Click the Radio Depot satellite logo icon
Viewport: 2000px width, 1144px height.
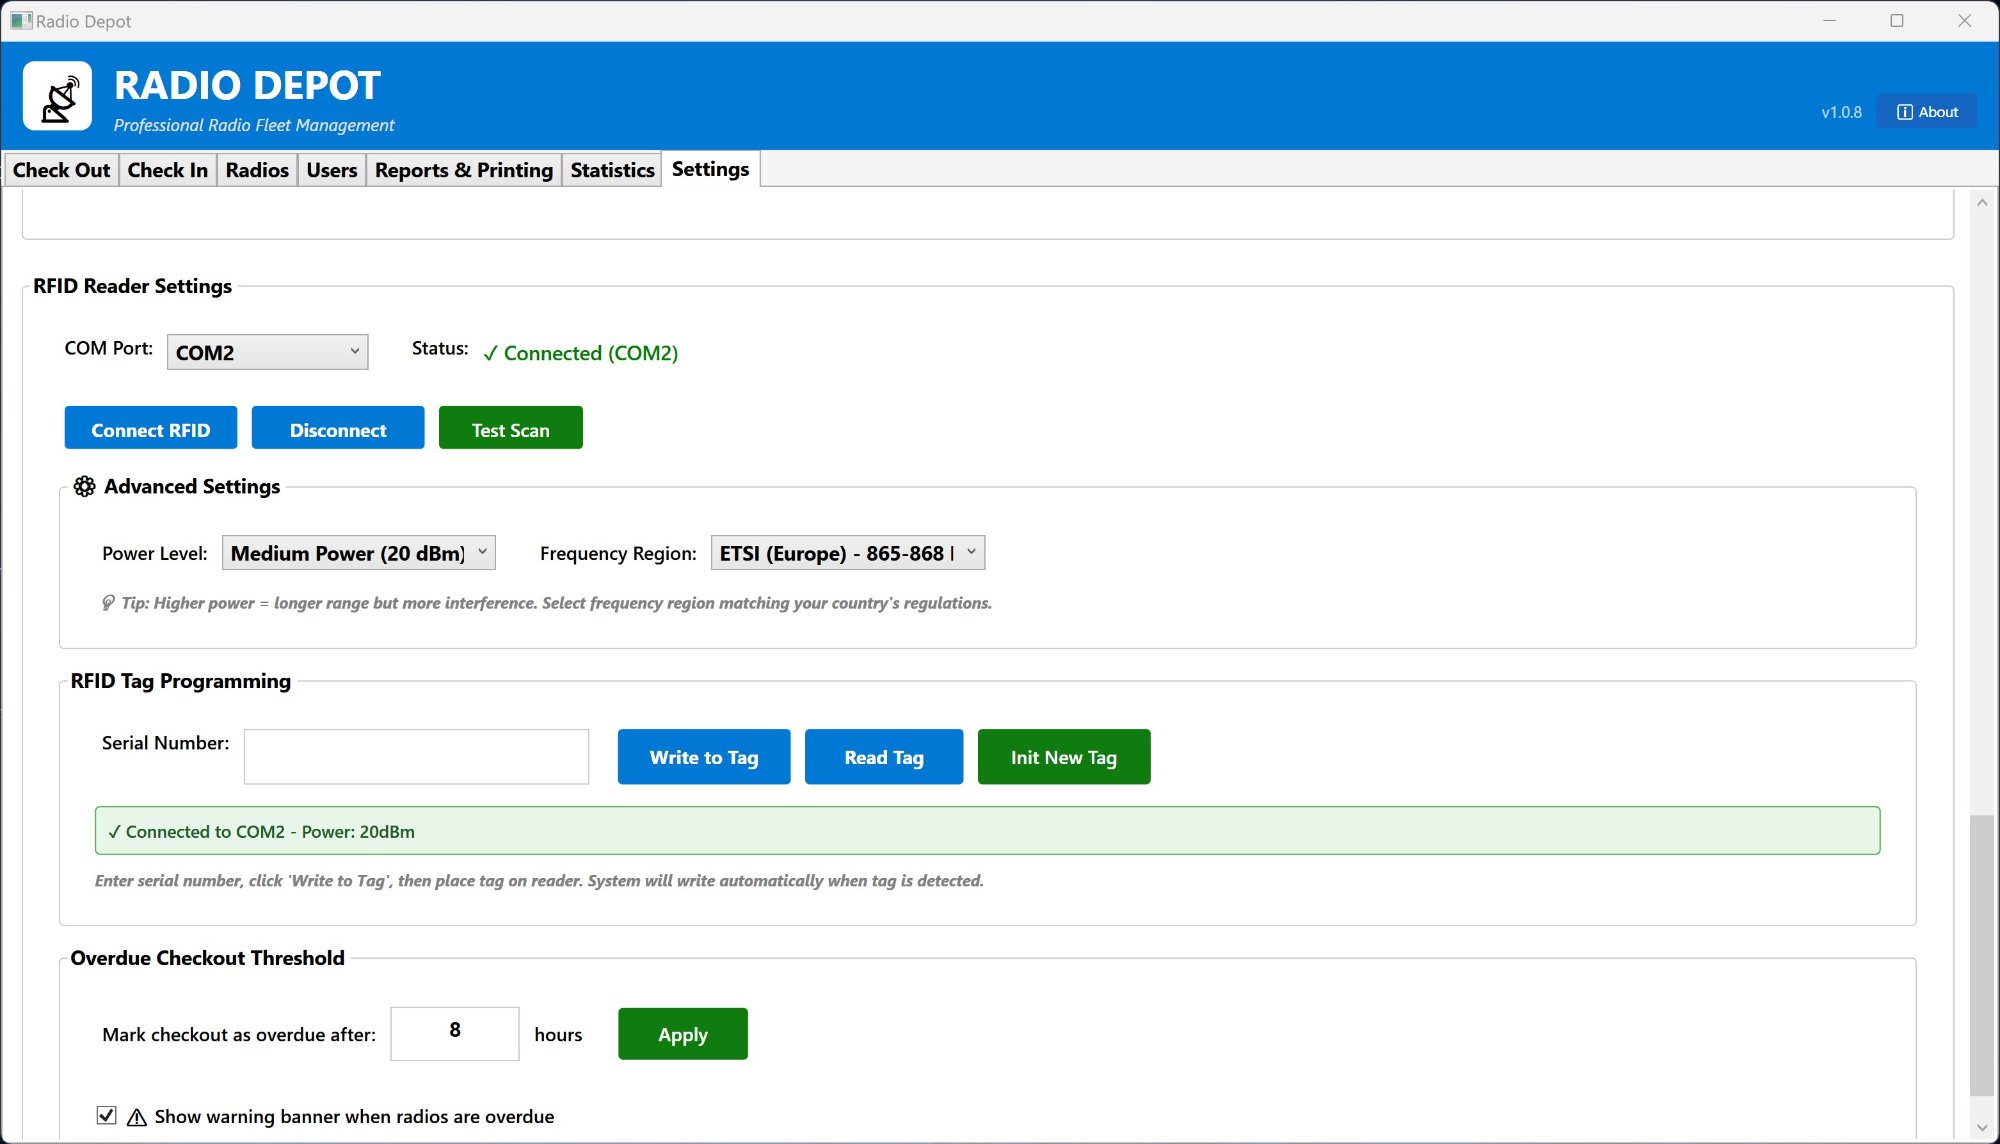tap(58, 97)
